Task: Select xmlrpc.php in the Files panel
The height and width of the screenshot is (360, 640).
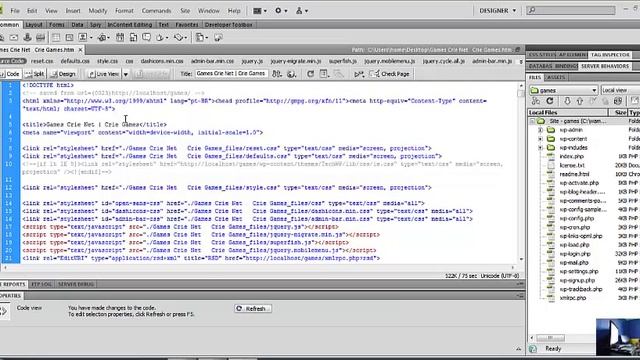Action: pyautogui.click(x=573, y=298)
